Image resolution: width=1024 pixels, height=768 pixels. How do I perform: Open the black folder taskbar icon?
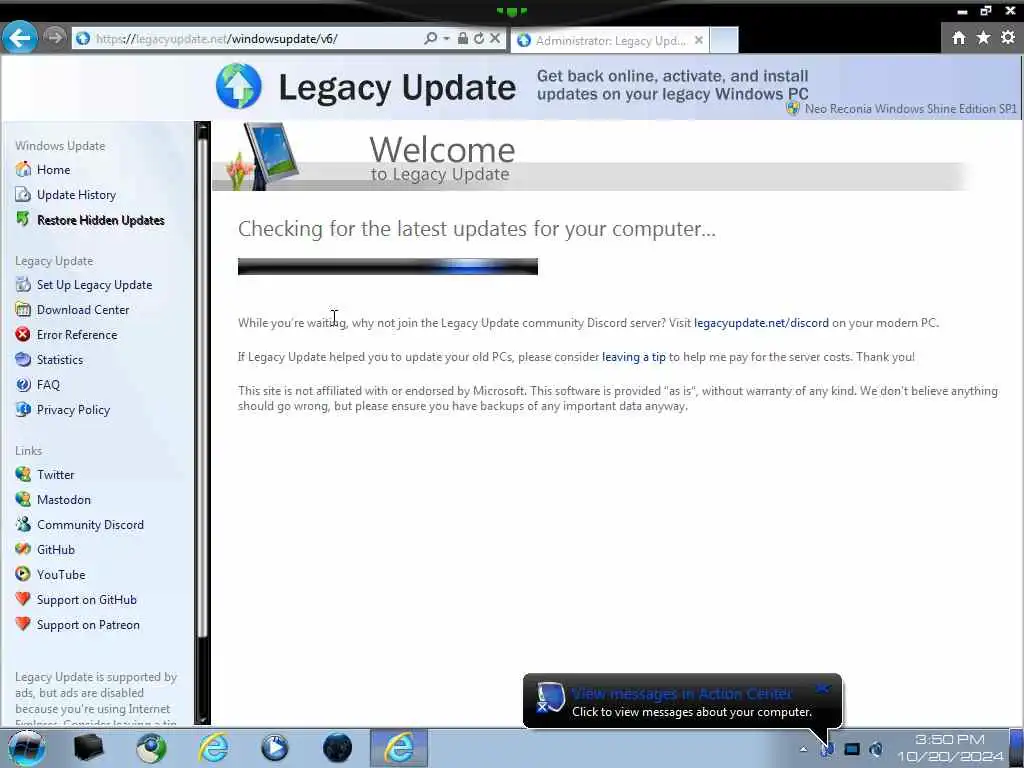click(88, 748)
